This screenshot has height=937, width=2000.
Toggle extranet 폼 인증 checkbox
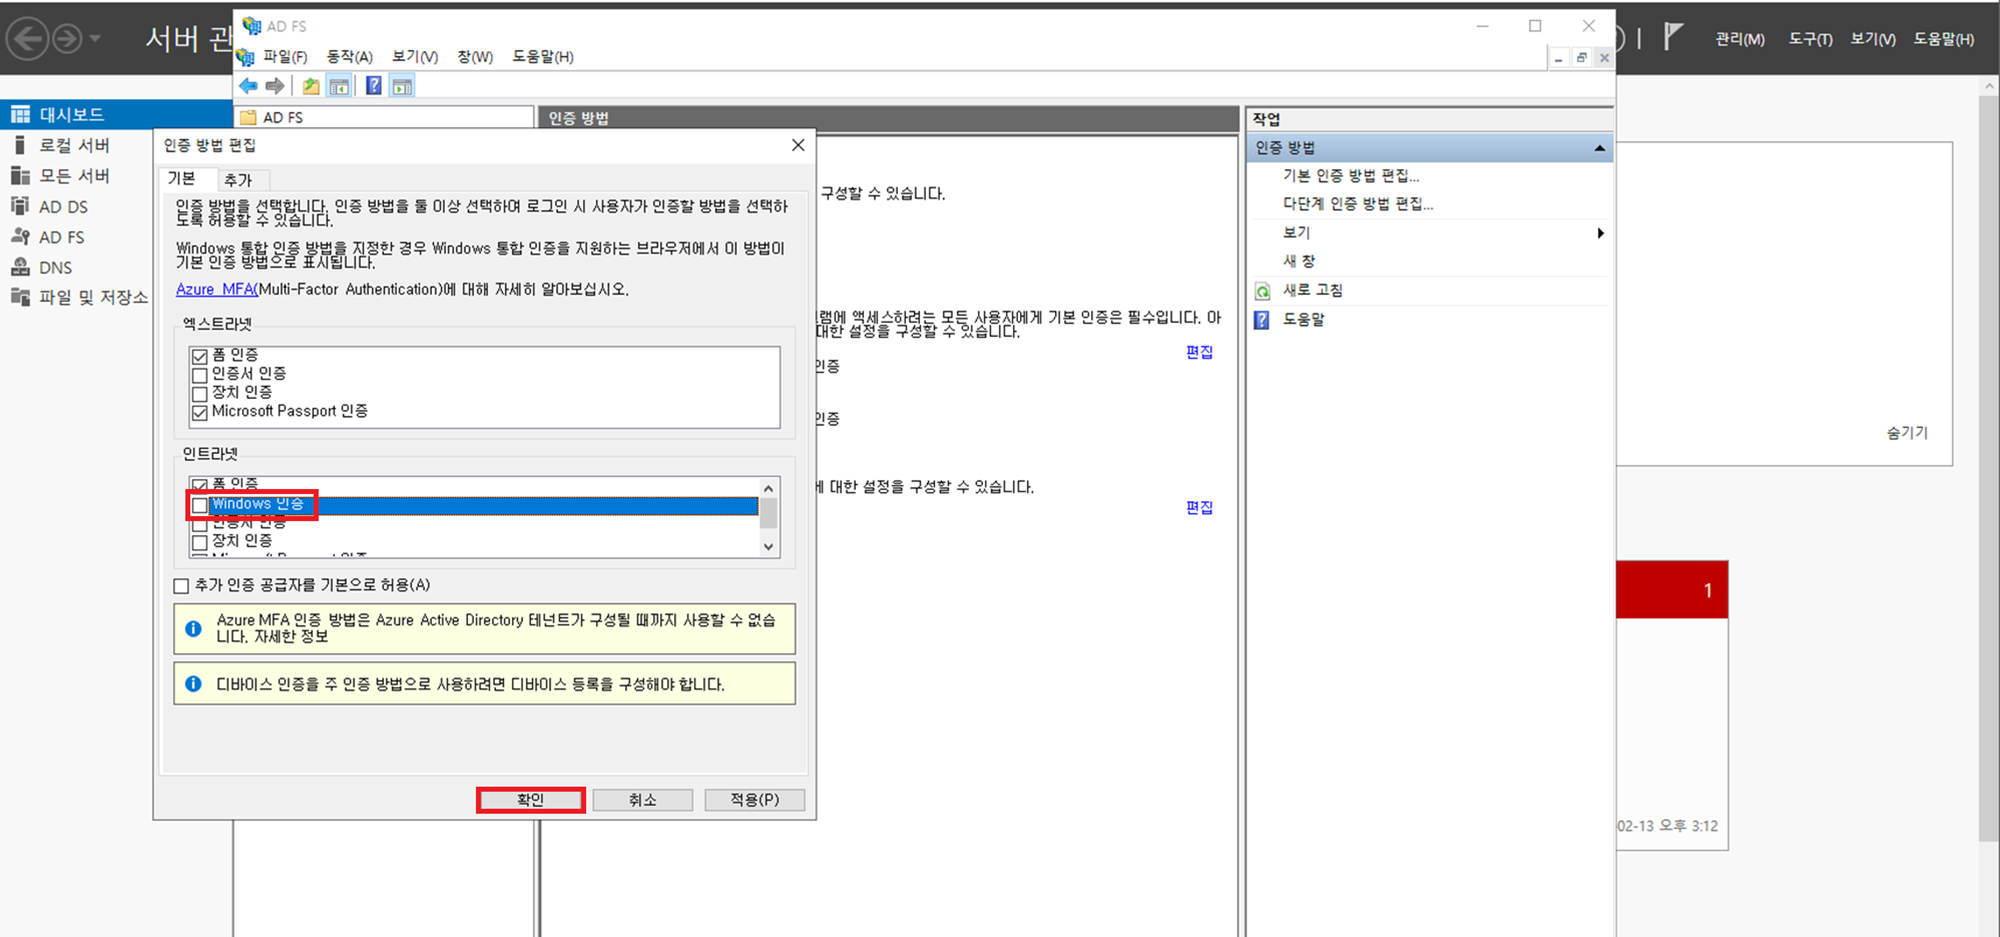point(200,356)
